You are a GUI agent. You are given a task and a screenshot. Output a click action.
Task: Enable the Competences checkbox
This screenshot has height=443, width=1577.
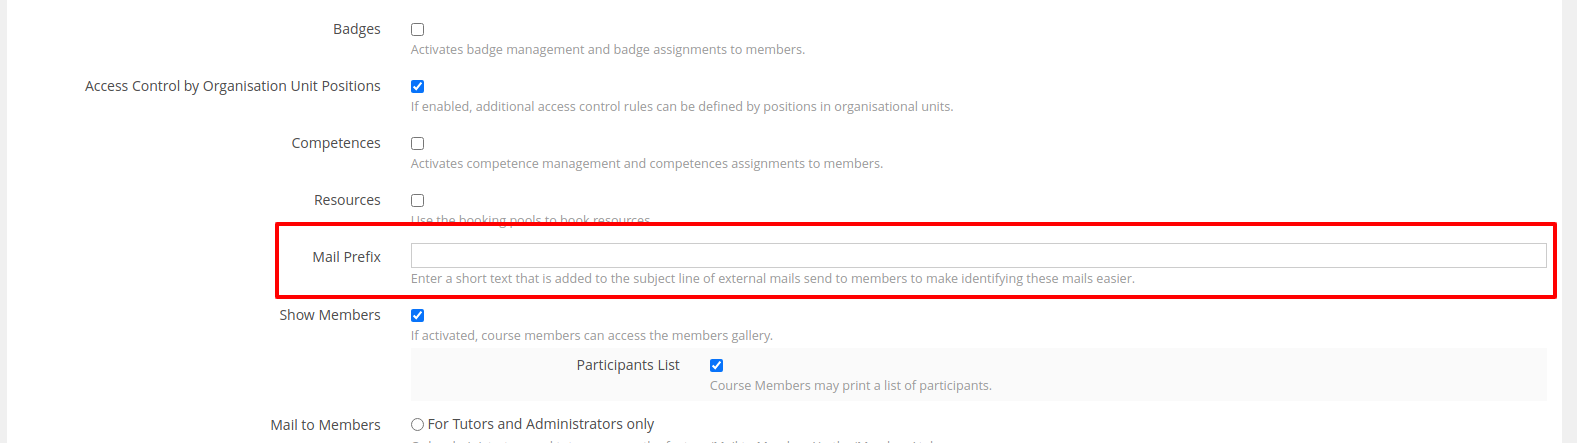(418, 144)
